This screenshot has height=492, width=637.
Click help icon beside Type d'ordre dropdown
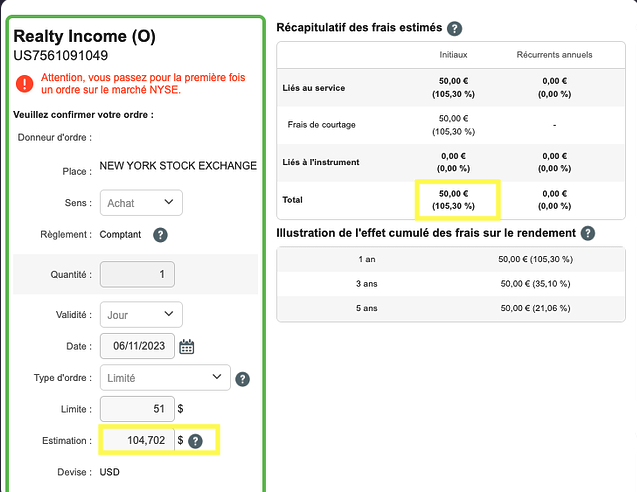242,379
